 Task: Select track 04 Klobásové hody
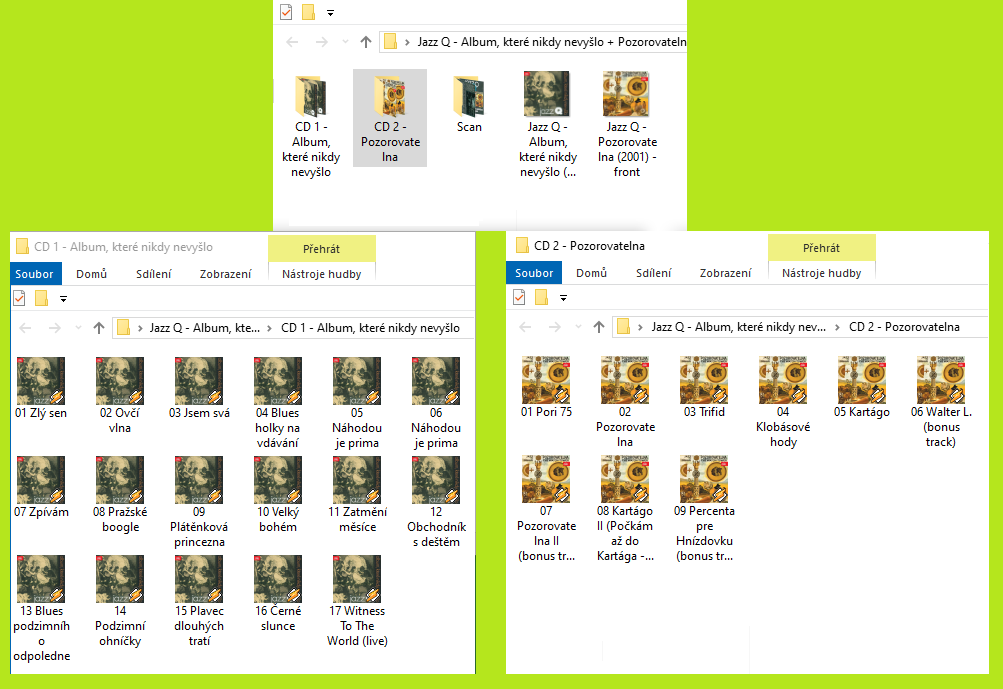[x=783, y=402]
